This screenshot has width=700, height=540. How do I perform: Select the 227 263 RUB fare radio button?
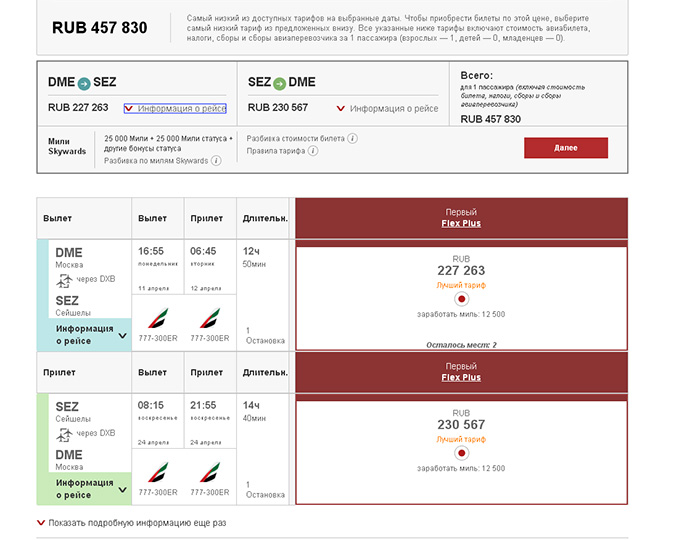pos(462,299)
